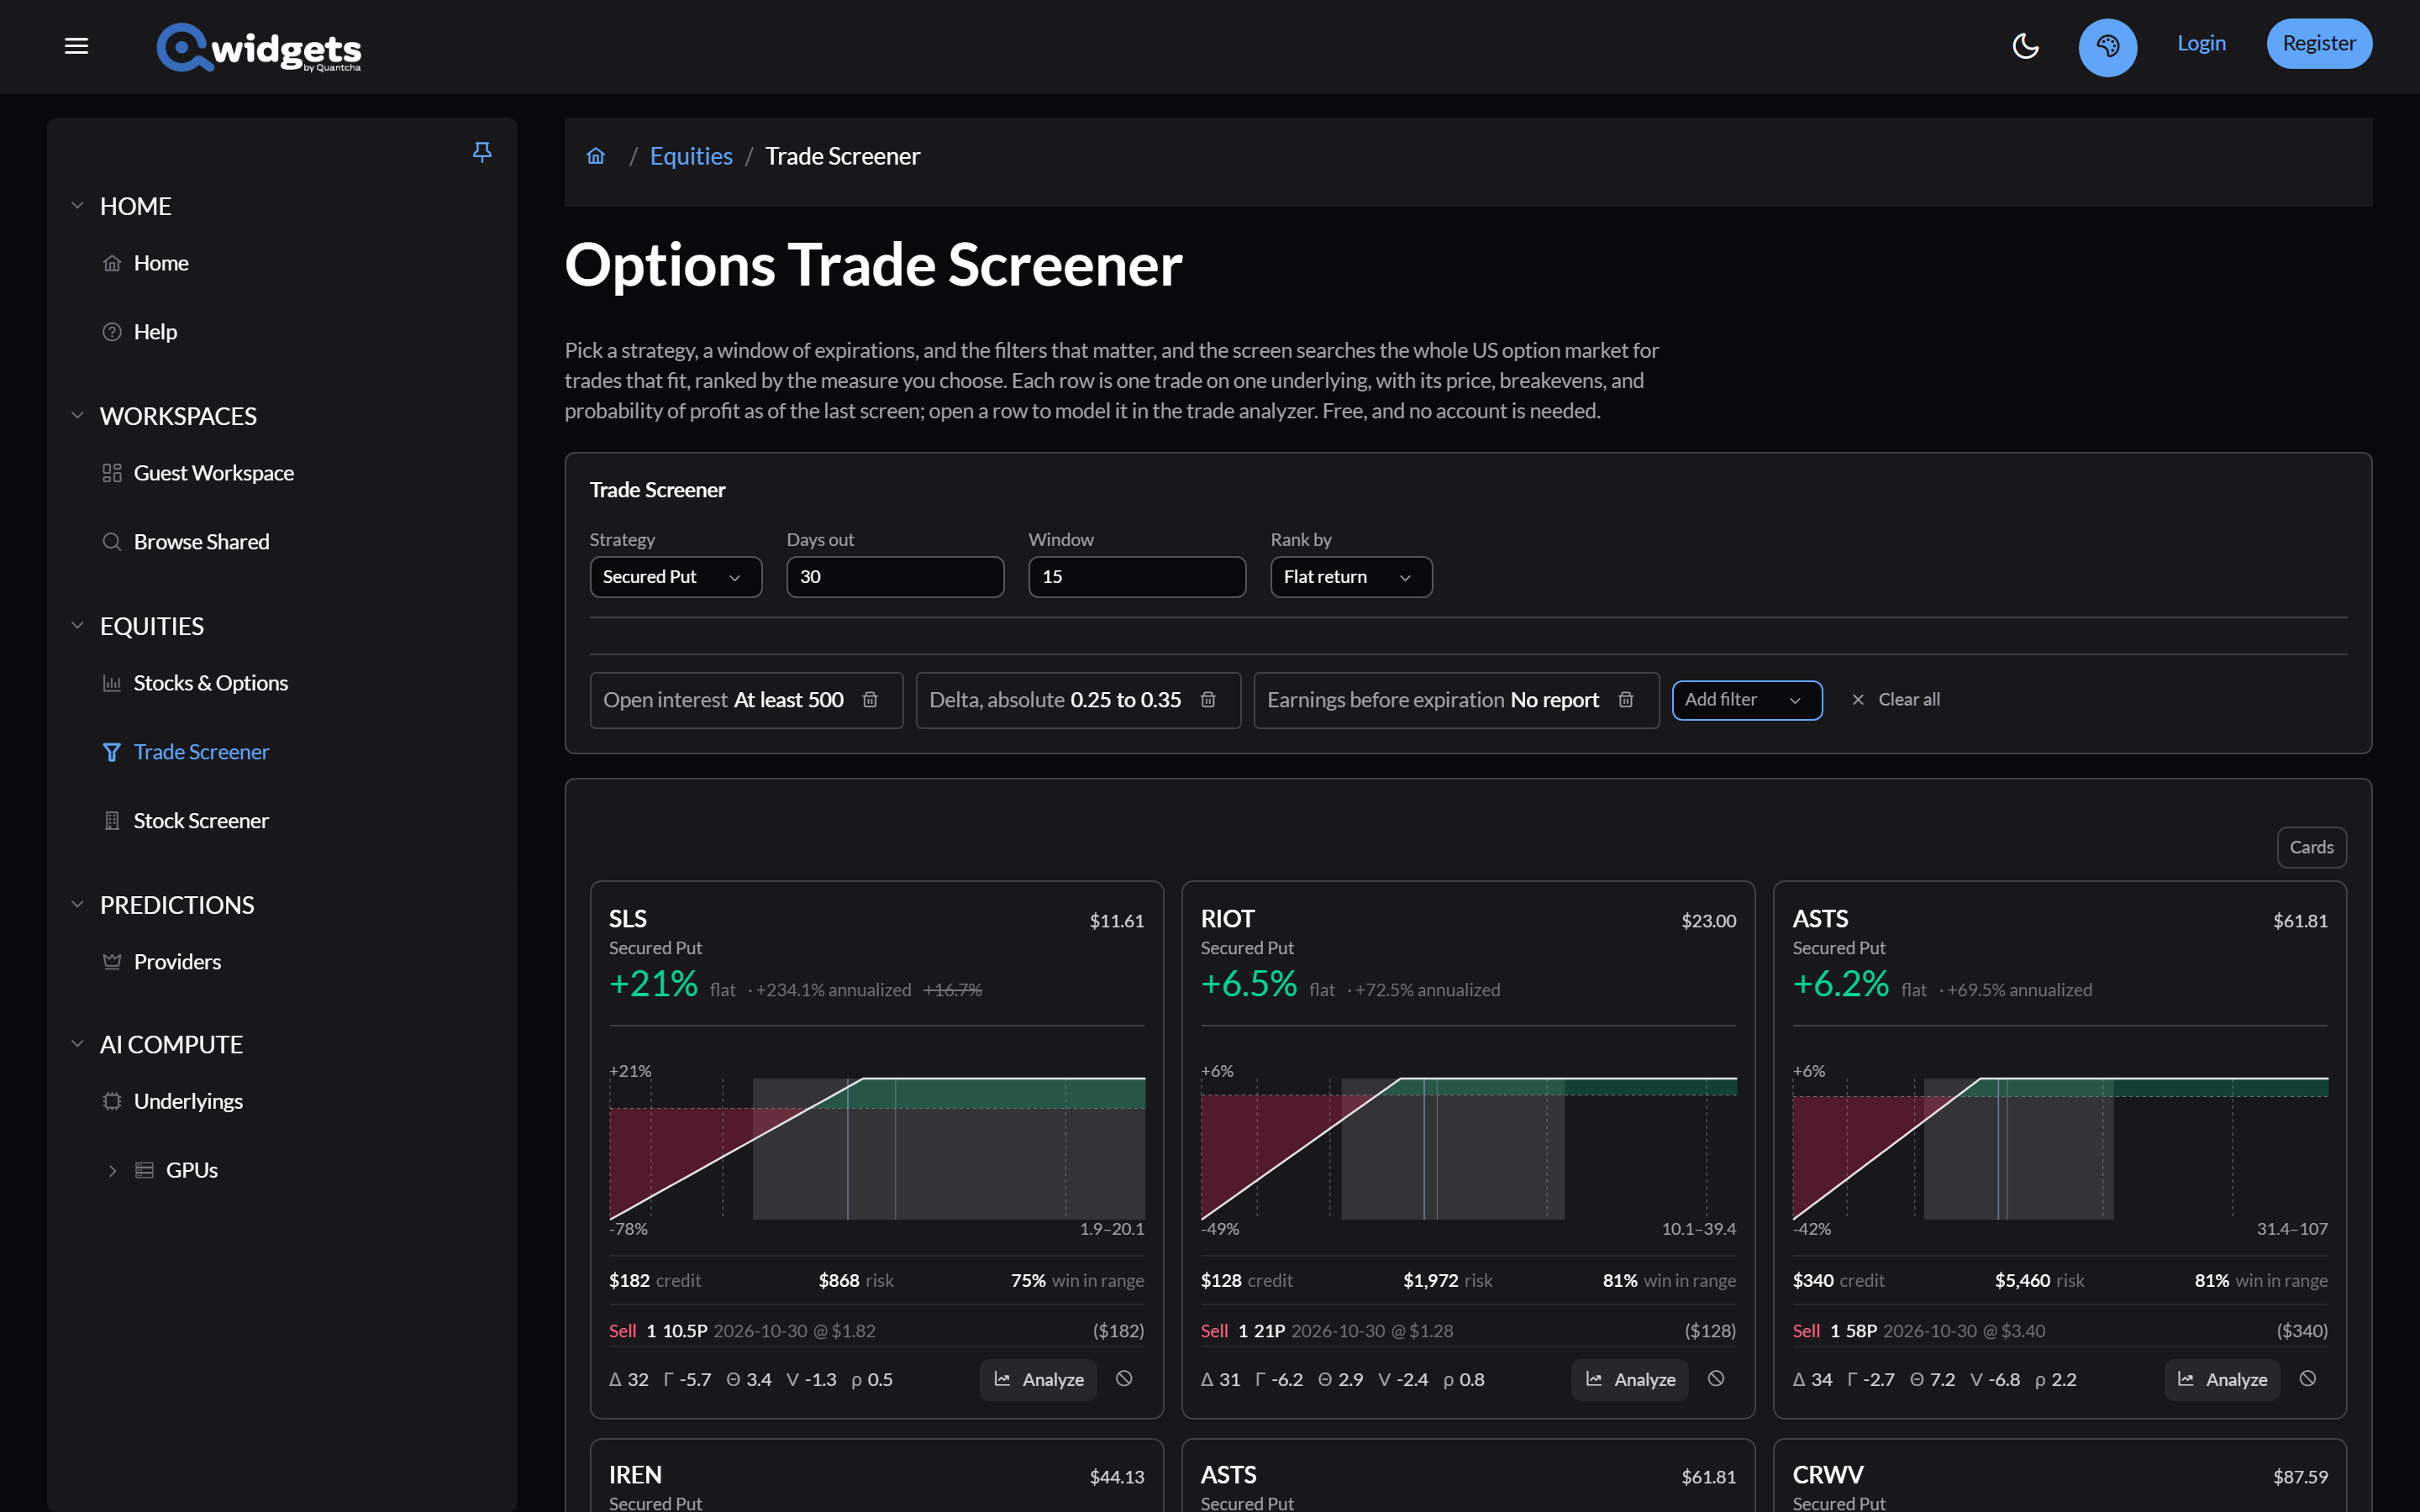This screenshot has width=2420, height=1512.
Task: Collapse the WORKSPACES section
Action: click(x=77, y=415)
